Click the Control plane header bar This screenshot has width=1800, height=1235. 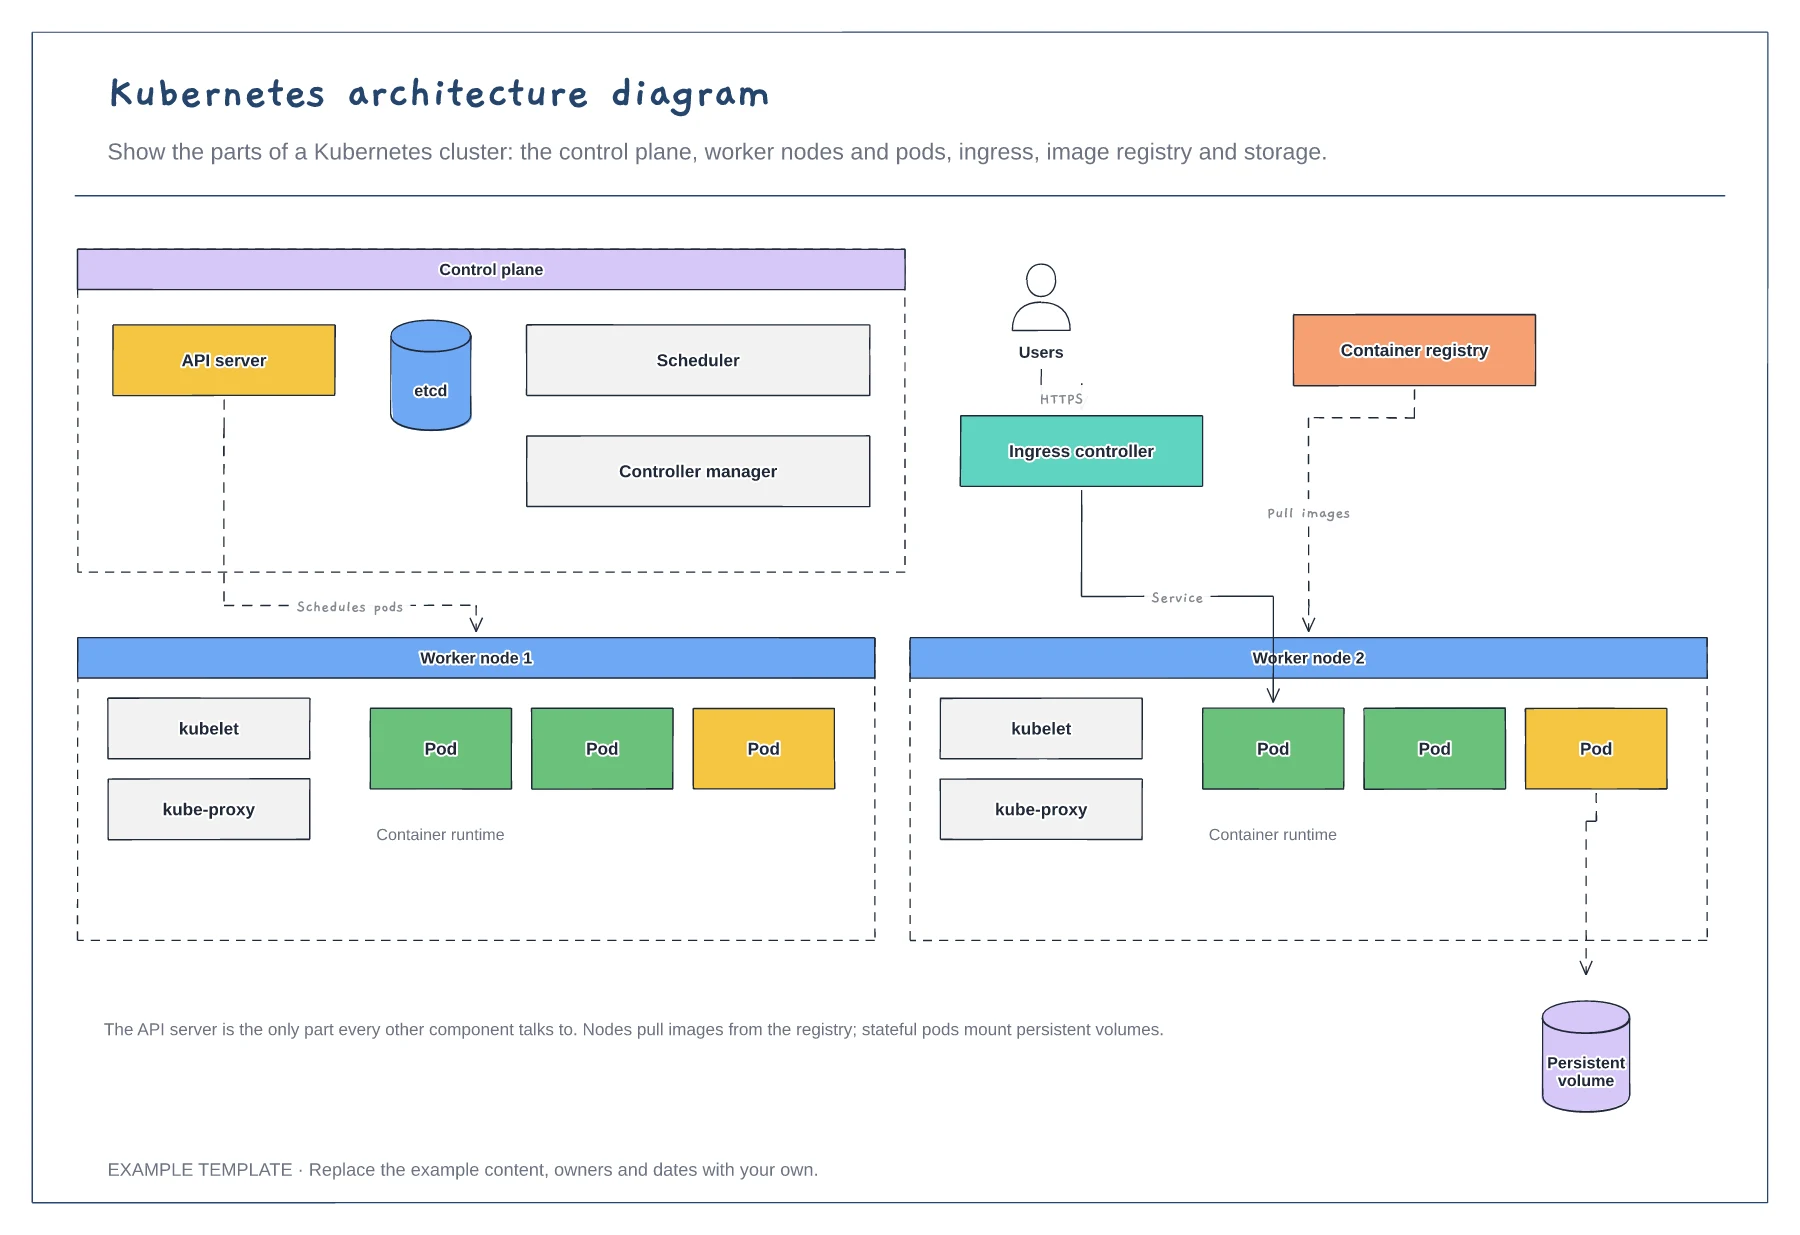coord(491,270)
